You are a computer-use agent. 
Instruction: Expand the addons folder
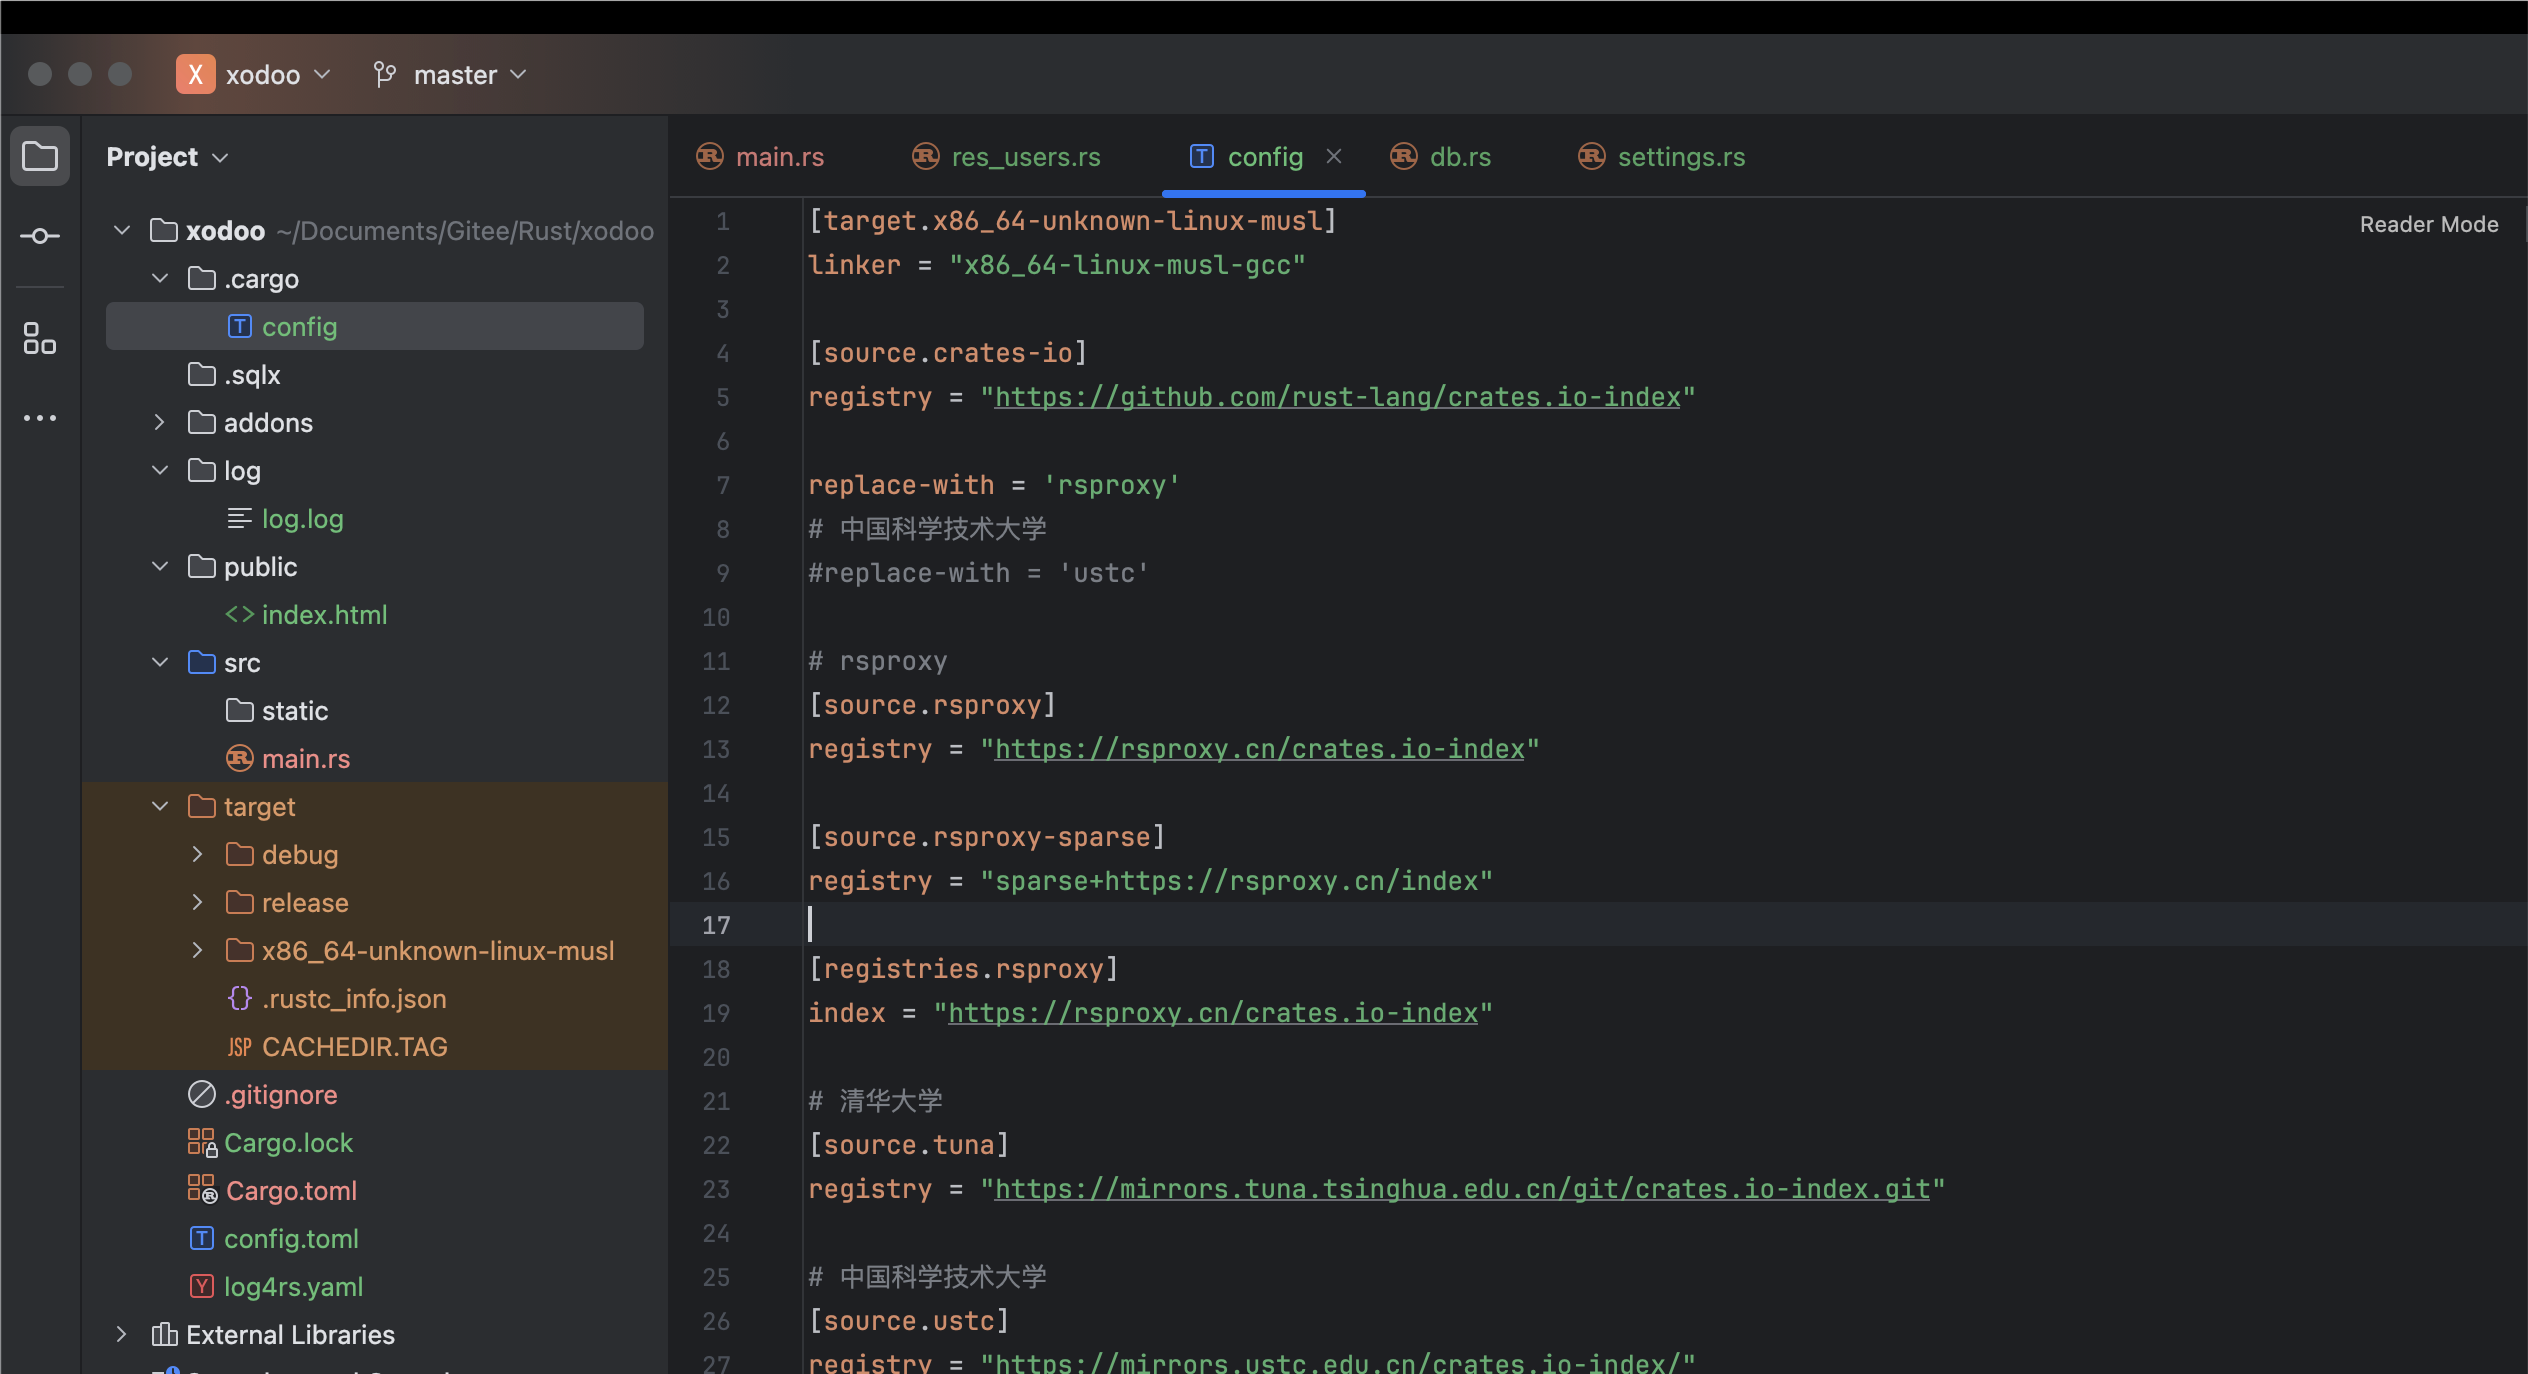click(159, 422)
